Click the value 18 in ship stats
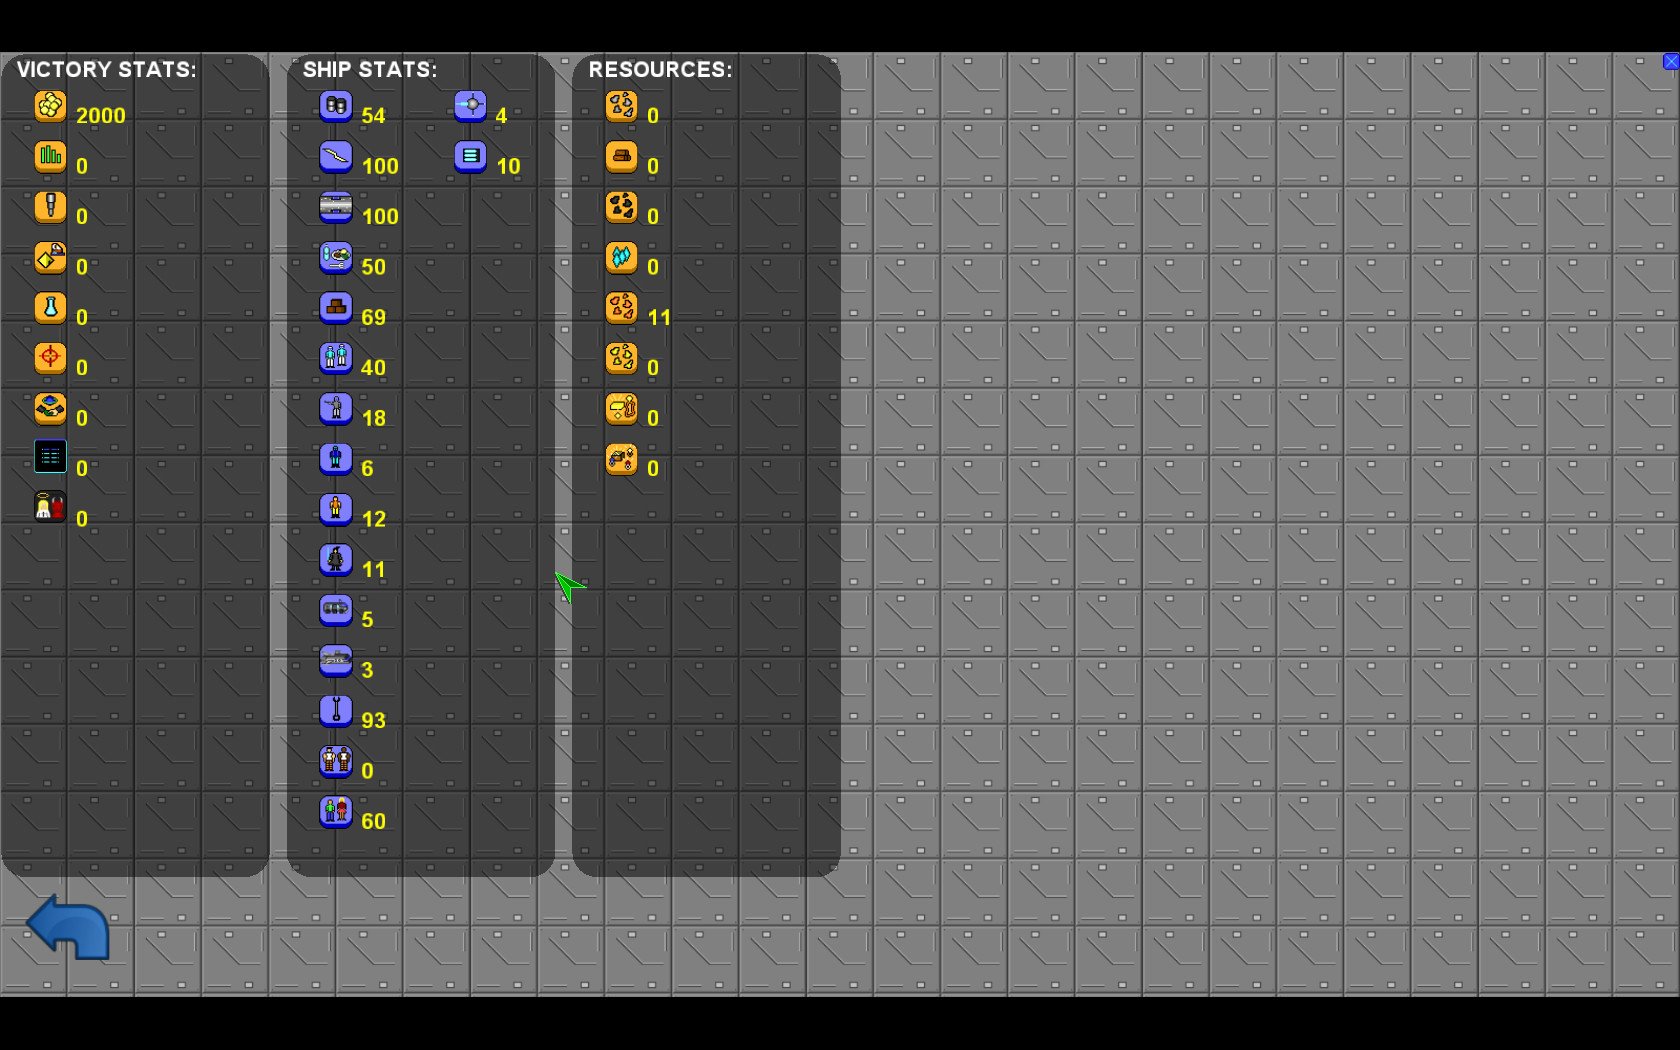The image size is (1680, 1050). tap(373, 418)
